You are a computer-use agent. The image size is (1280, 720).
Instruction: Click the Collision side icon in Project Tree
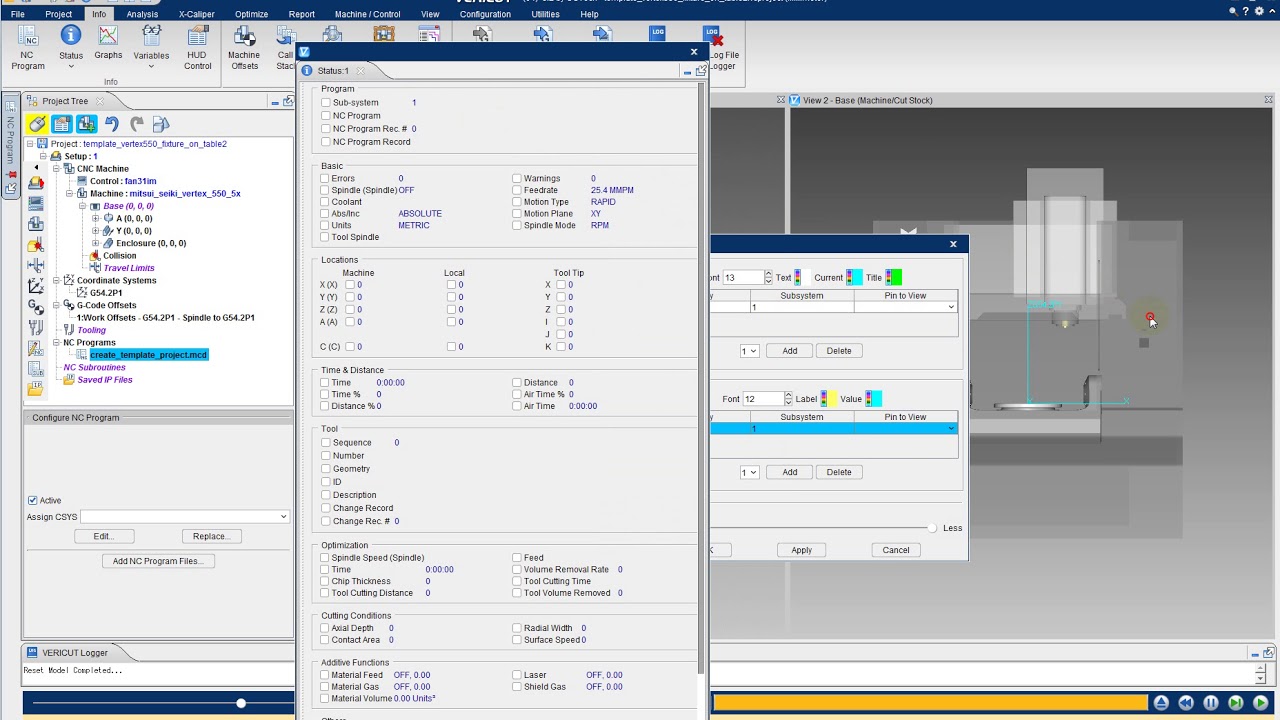[x=36, y=244]
